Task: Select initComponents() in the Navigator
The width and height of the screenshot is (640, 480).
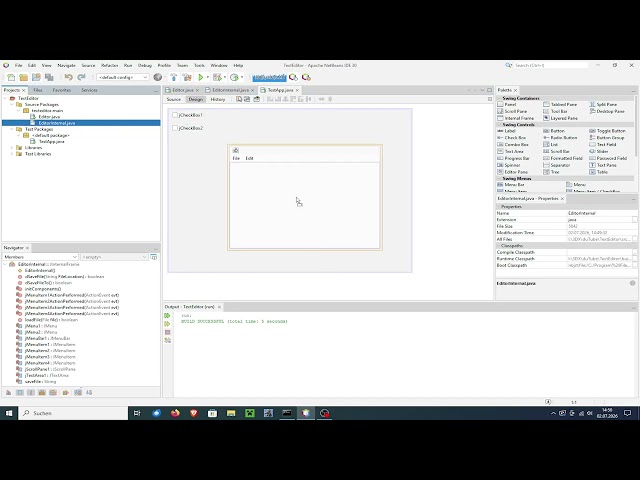Action: pyautogui.click(x=42, y=289)
